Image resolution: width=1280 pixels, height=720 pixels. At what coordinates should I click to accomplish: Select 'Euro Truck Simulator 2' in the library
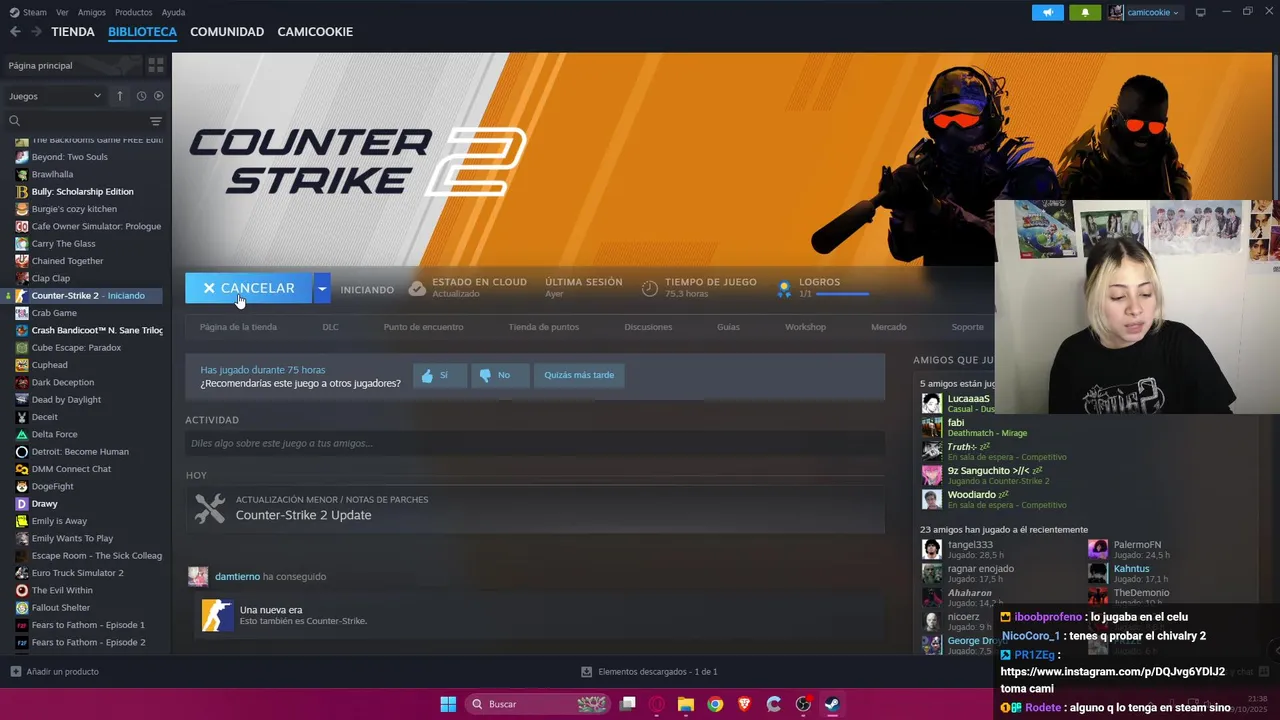coord(77,573)
